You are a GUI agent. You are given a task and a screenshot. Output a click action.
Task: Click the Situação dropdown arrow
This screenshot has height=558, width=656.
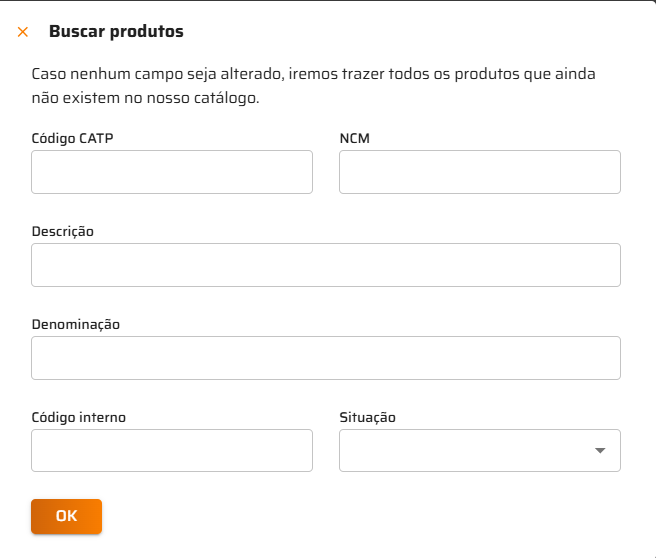pos(600,451)
